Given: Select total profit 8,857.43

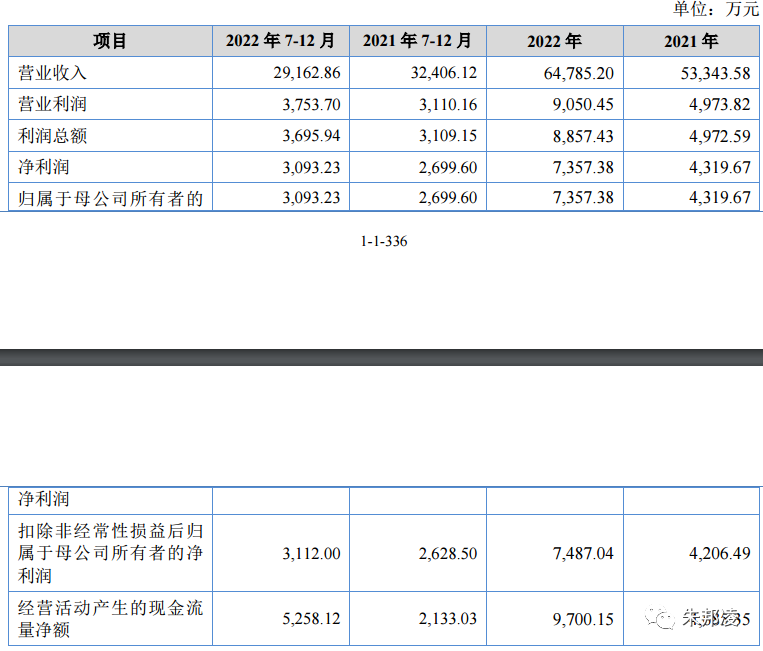Looking at the screenshot, I should click(583, 136).
